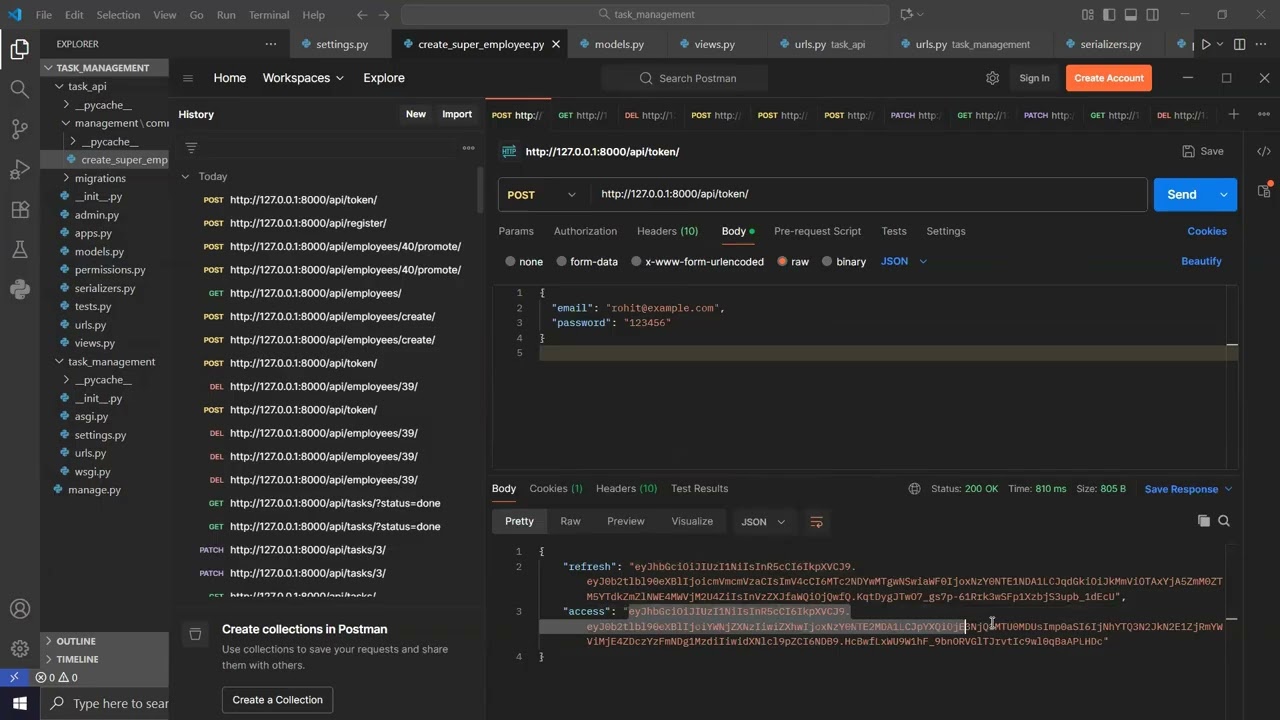Open the Search view in activity bar
The image size is (1280, 720).
coord(19,89)
